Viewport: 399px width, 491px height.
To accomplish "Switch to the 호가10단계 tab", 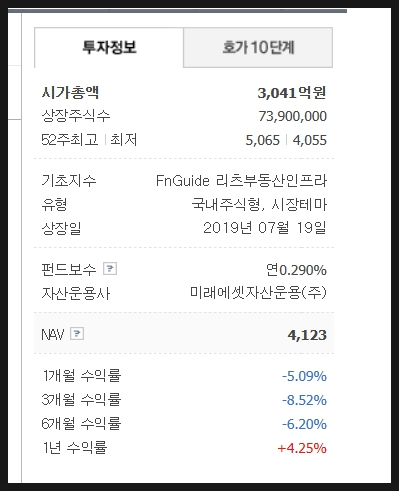I will pos(258,47).
